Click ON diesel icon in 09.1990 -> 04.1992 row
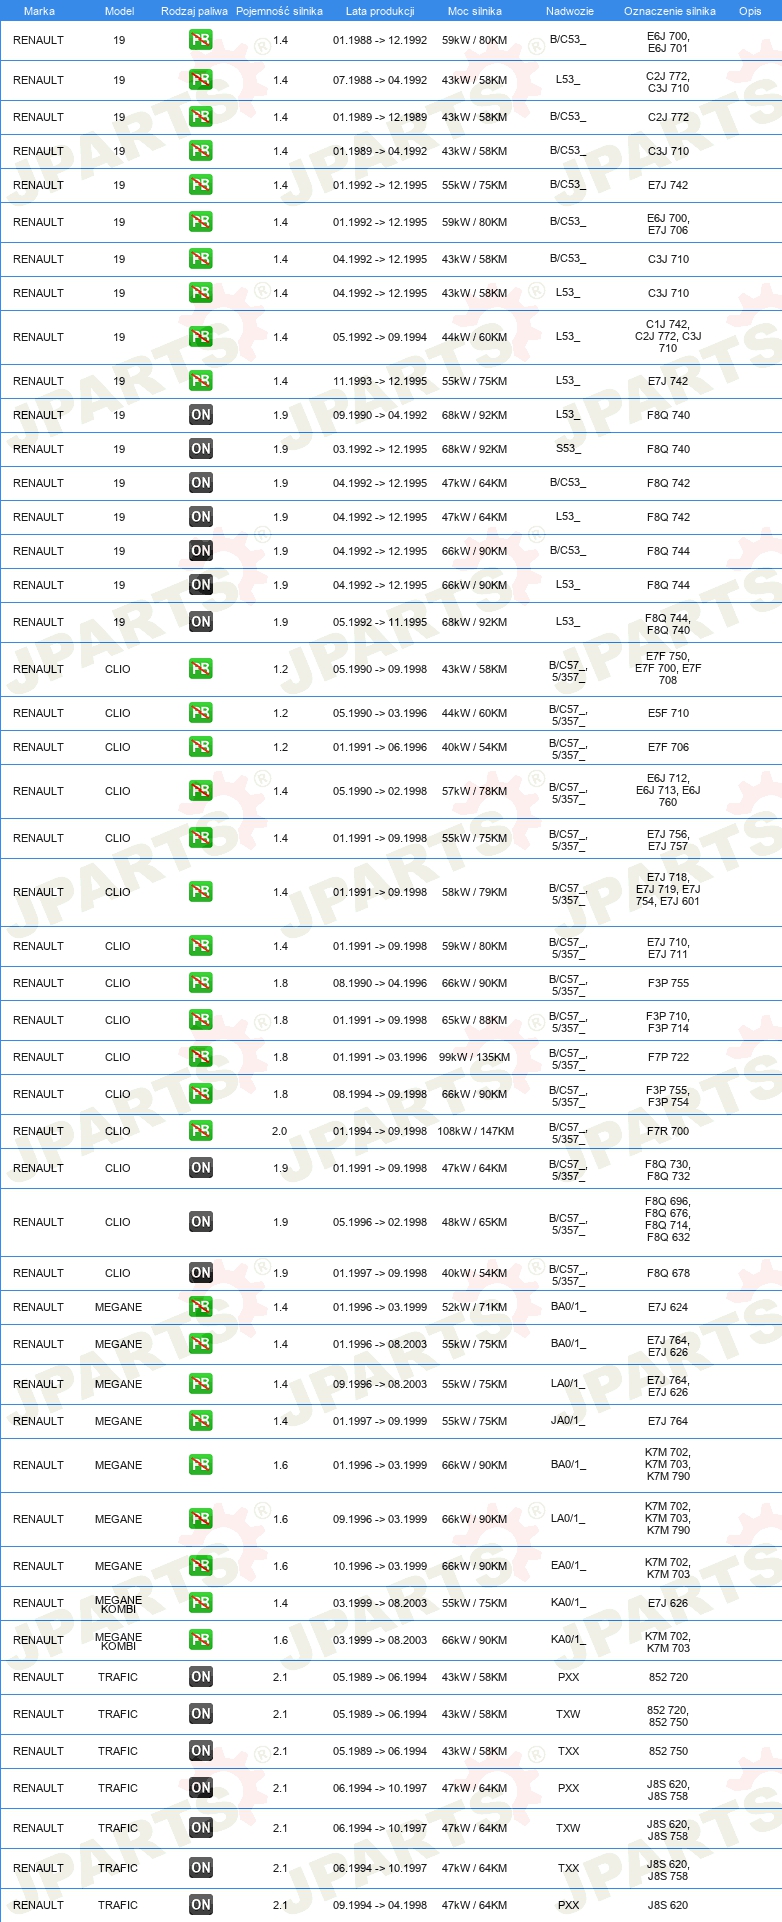Image resolution: width=782 pixels, height=1922 pixels. click(201, 415)
